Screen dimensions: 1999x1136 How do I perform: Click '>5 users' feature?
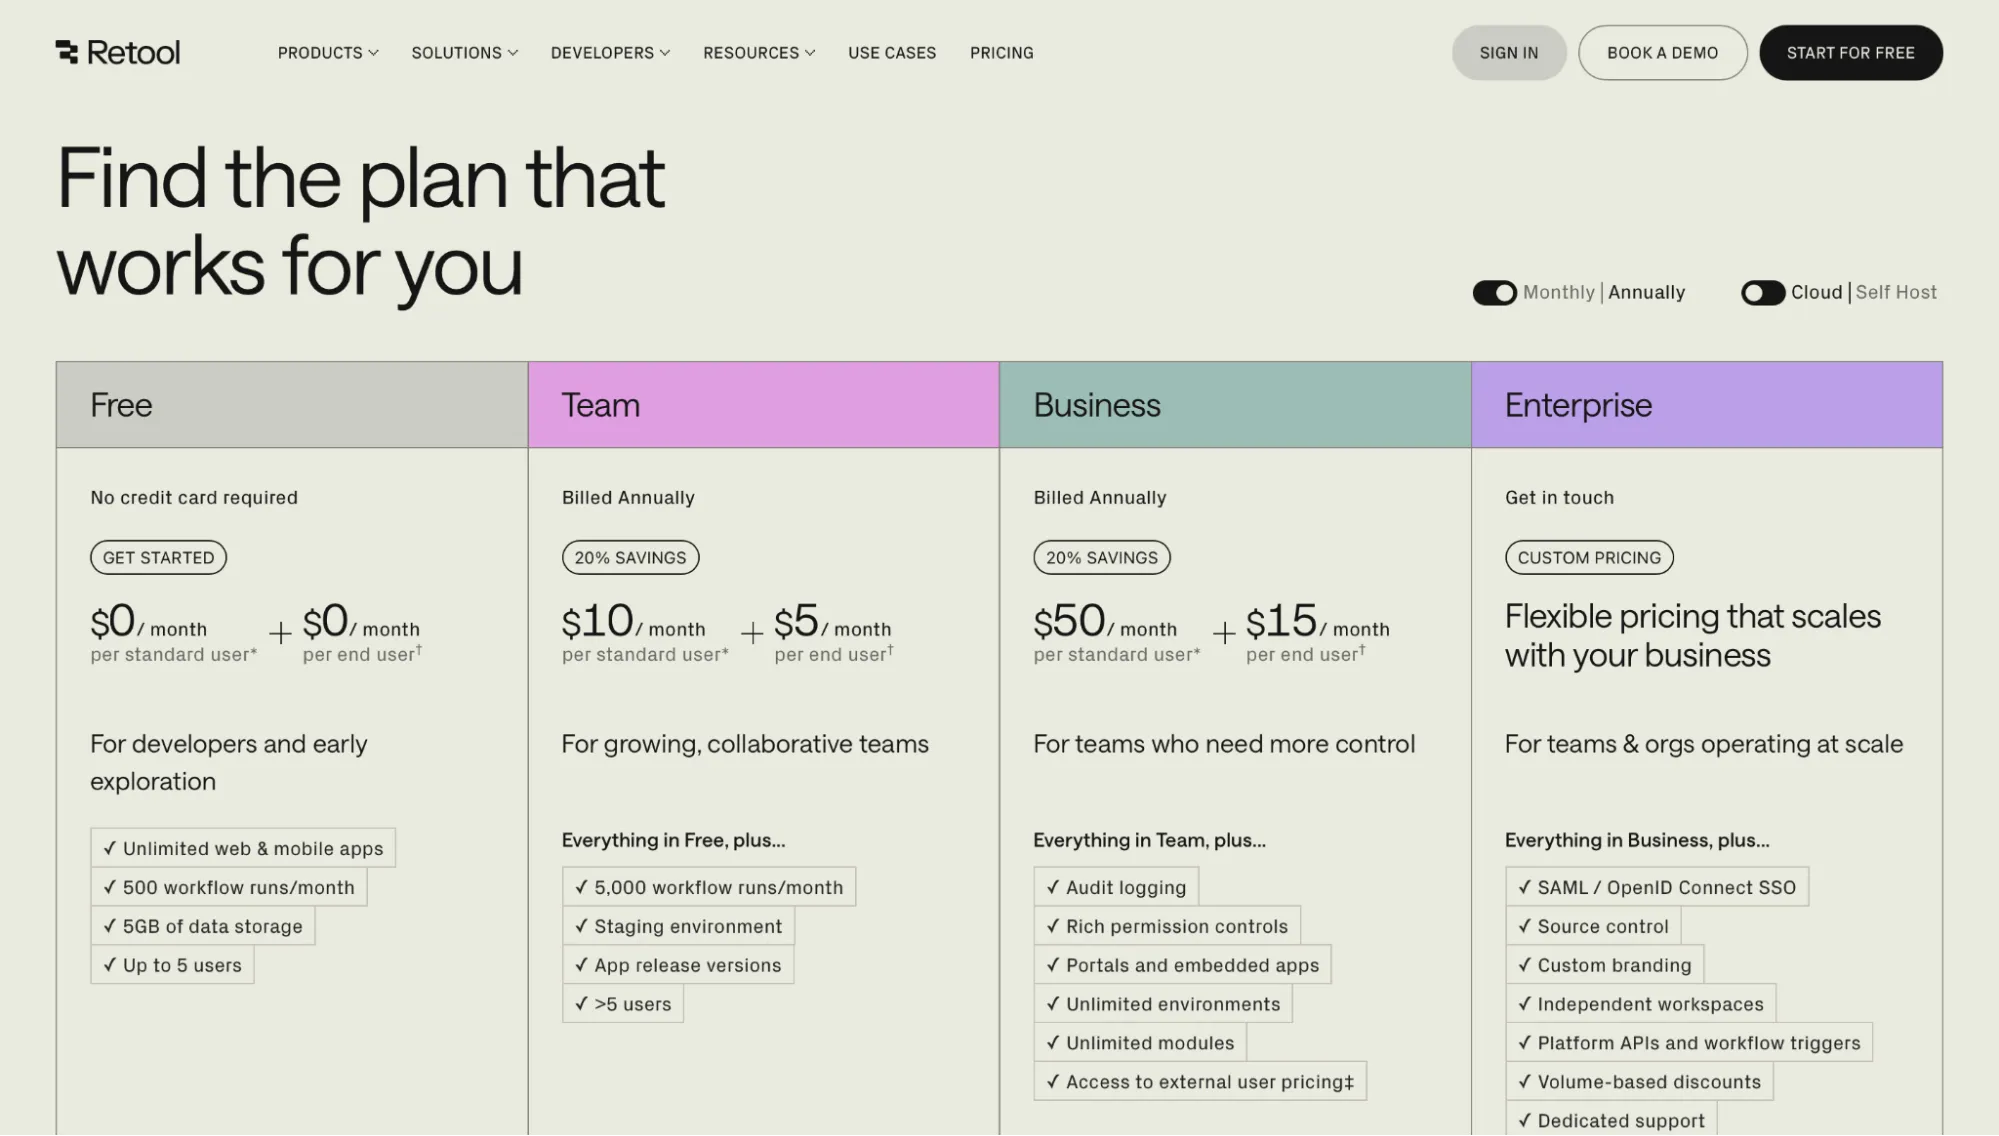[623, 1004]
